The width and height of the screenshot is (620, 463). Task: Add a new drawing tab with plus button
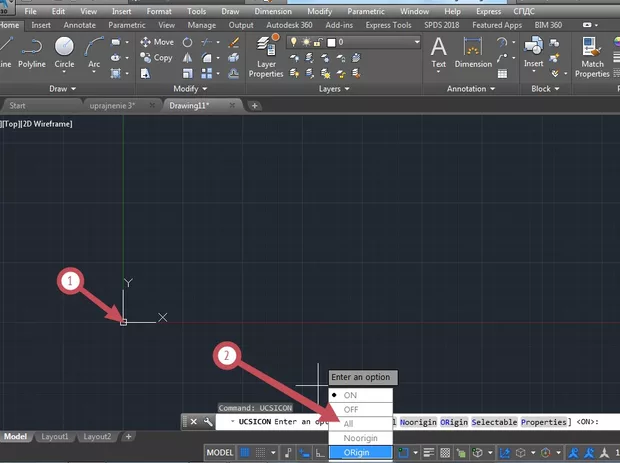(255, 105)
